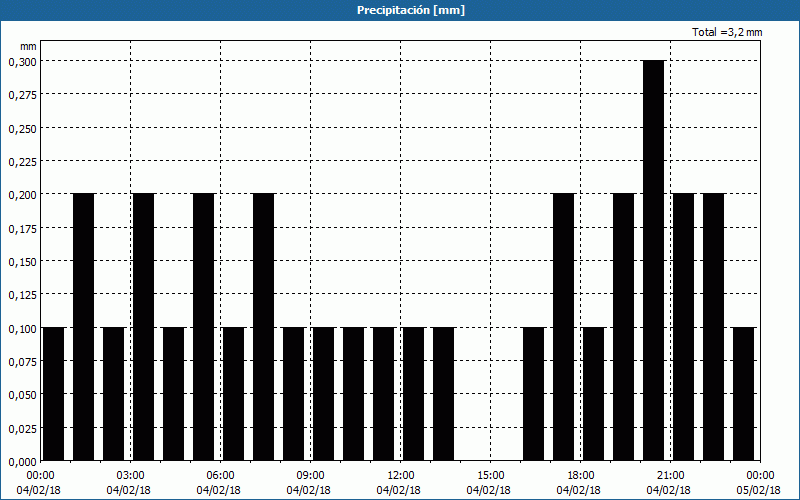Click the 0,075 y-axis value
This screenshot has width=800, height=500.
click(x=22, y=362)
